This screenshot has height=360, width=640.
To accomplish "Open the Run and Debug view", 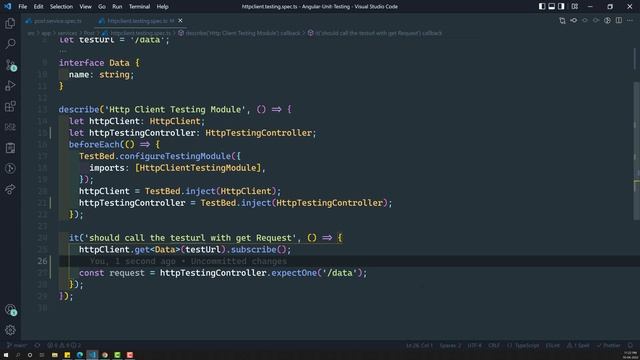I will pyautogui.click(x=10, y=86).
